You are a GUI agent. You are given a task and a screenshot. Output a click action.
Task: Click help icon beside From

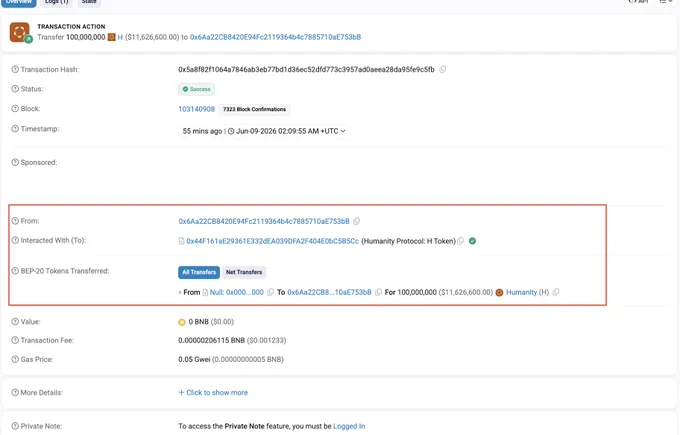[15, 221]
